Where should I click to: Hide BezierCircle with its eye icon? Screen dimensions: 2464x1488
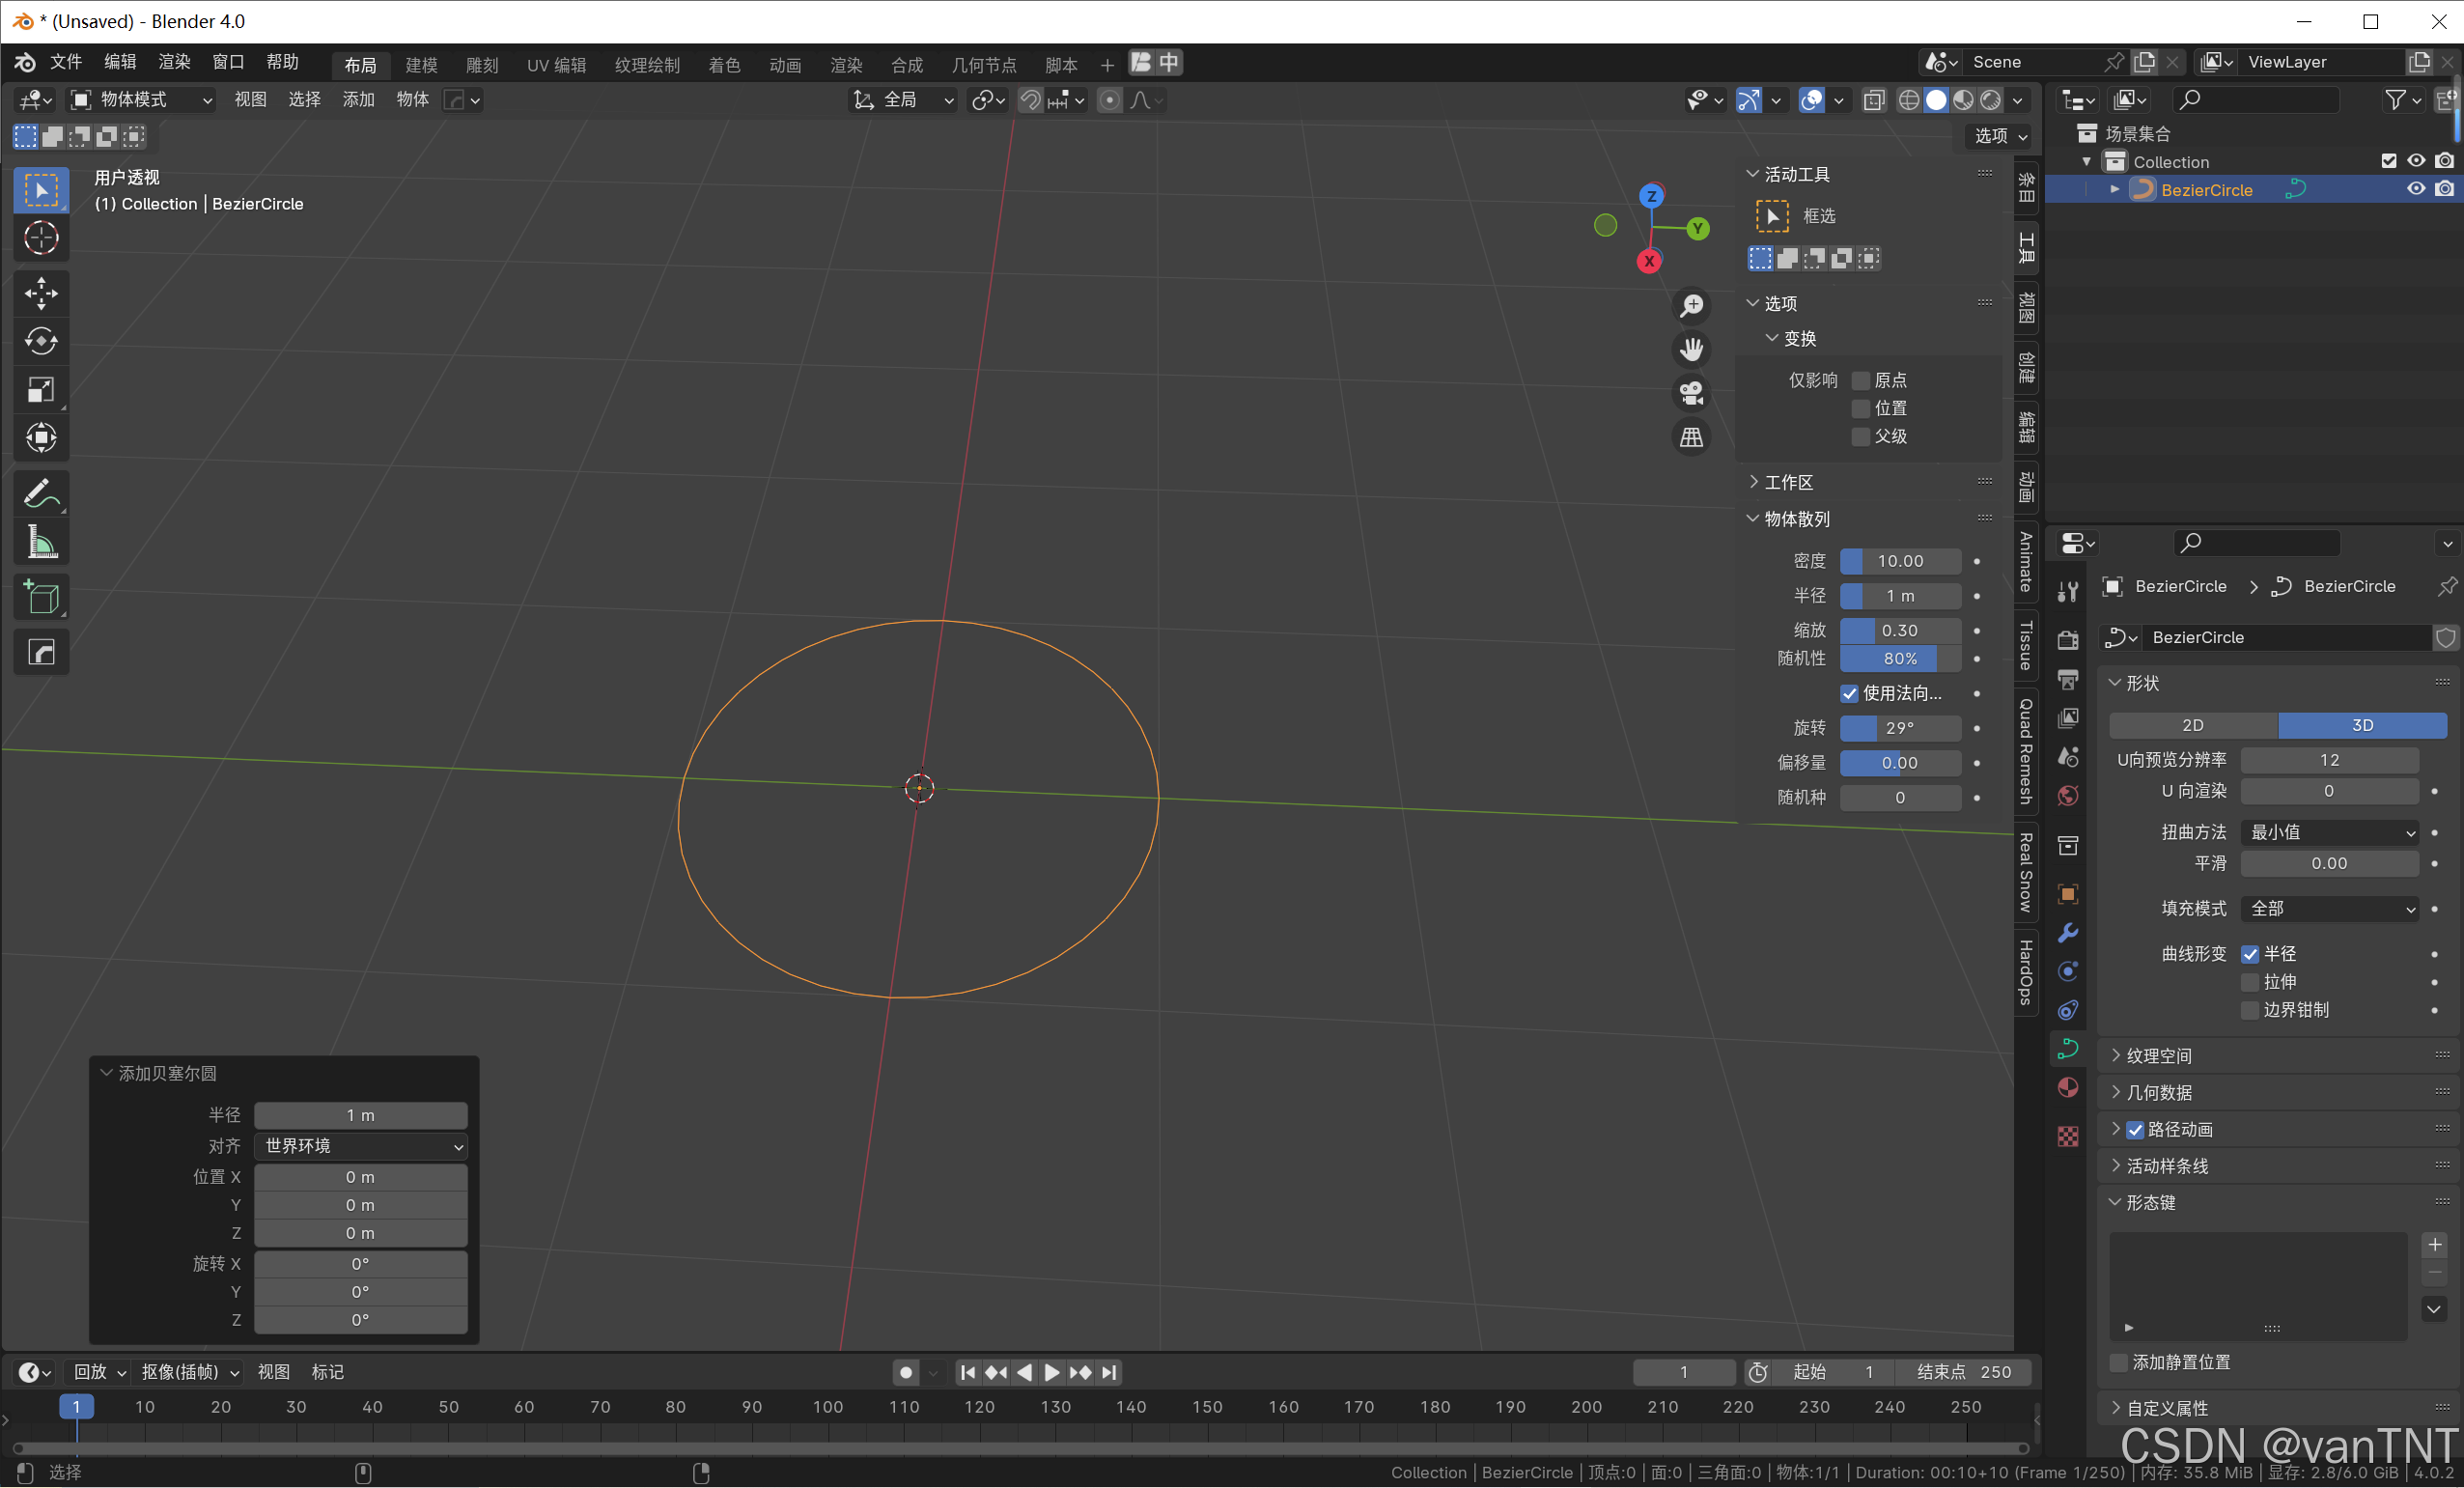[x=2415, y=189]
